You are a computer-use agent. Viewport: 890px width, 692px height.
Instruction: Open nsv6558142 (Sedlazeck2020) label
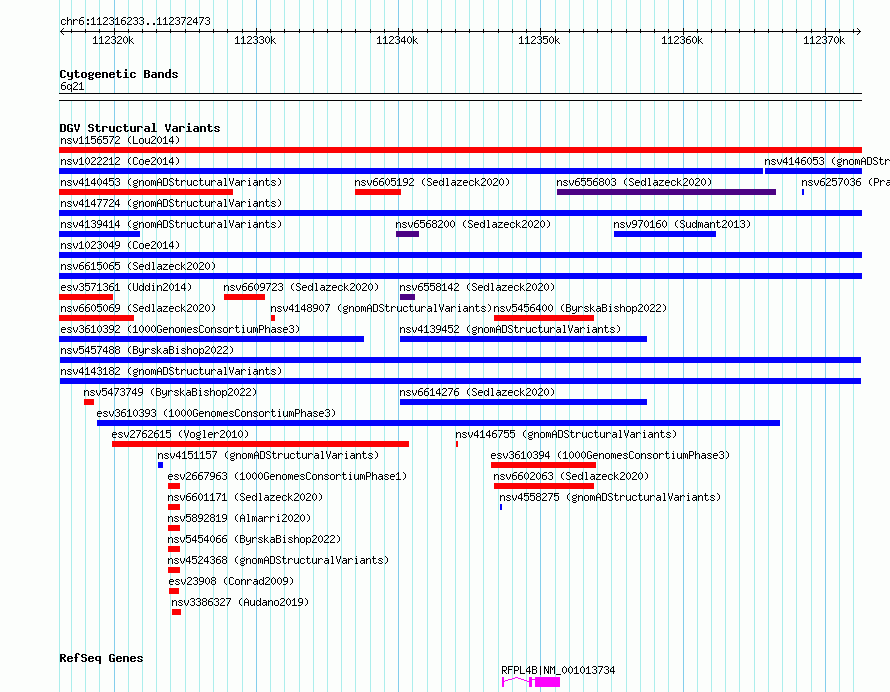477,287
